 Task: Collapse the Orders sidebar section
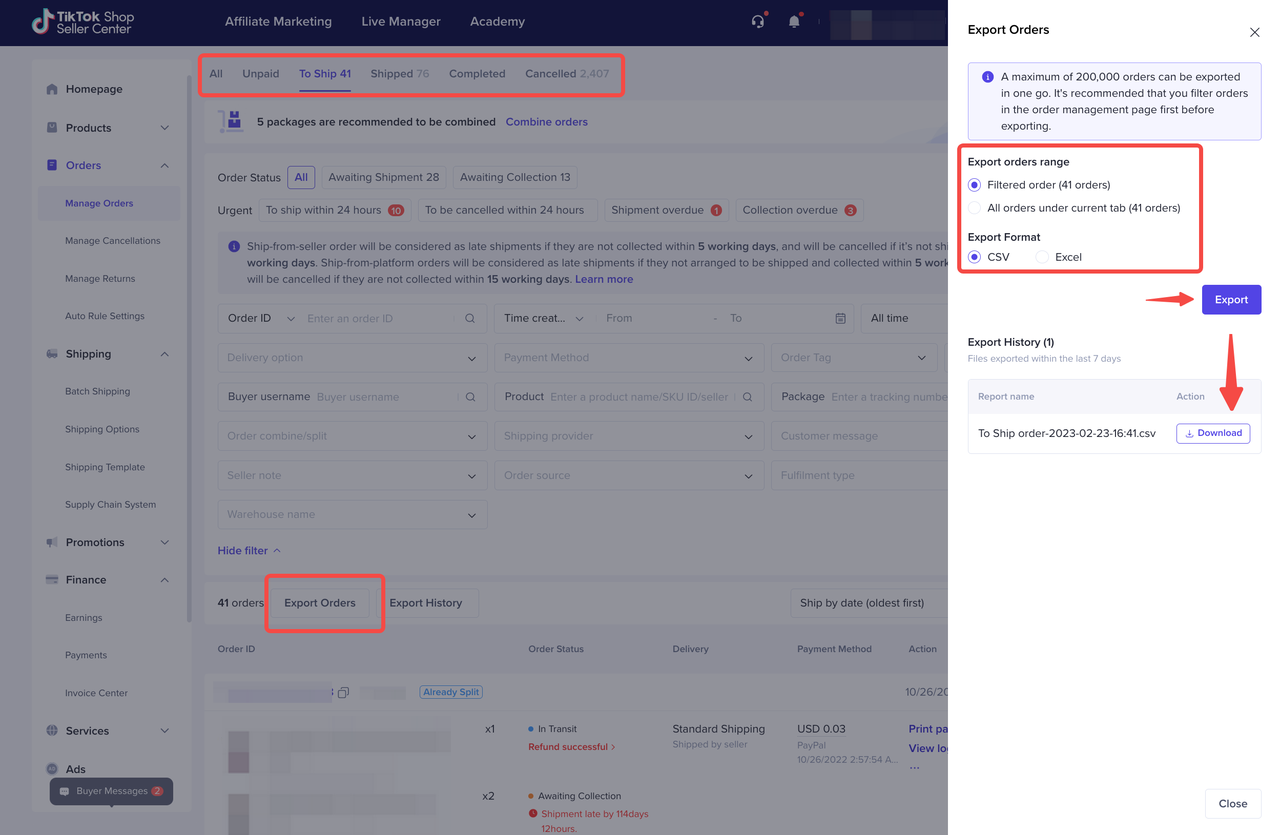165,166
